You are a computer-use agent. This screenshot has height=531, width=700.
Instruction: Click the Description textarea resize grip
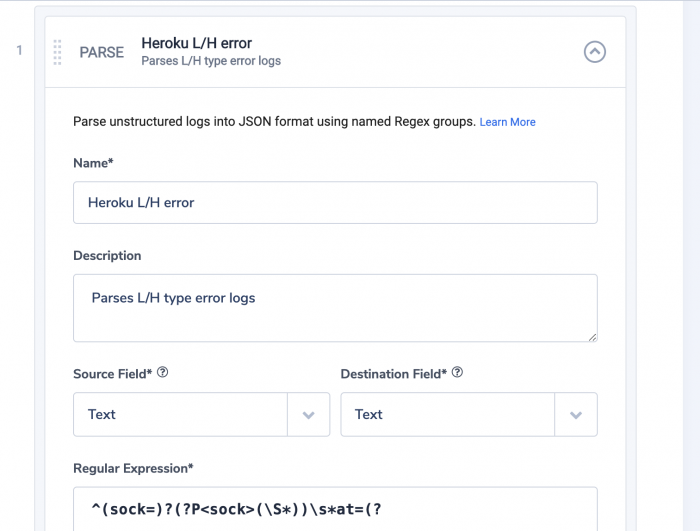(x=592, y=337)
